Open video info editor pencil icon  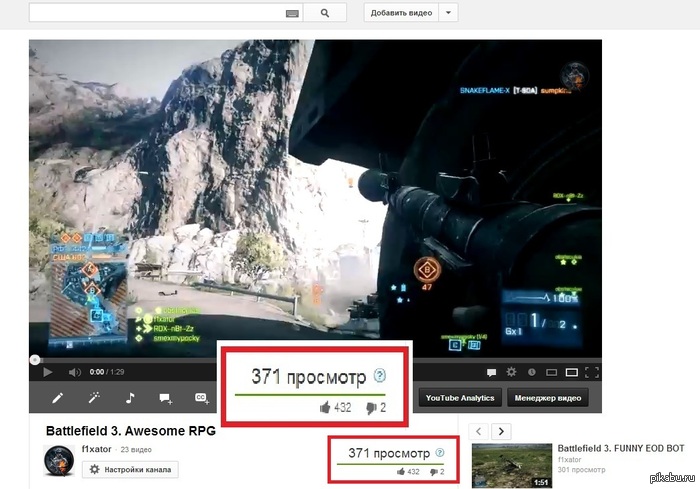[x=58, y=397]
